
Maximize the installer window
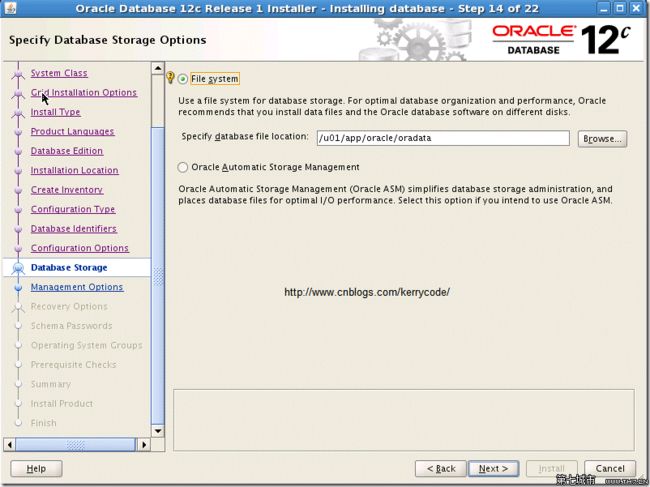pos(620,8)
